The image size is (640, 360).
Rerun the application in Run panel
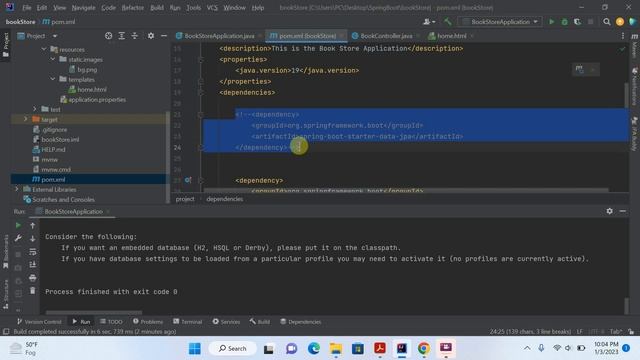click(18, 225)
